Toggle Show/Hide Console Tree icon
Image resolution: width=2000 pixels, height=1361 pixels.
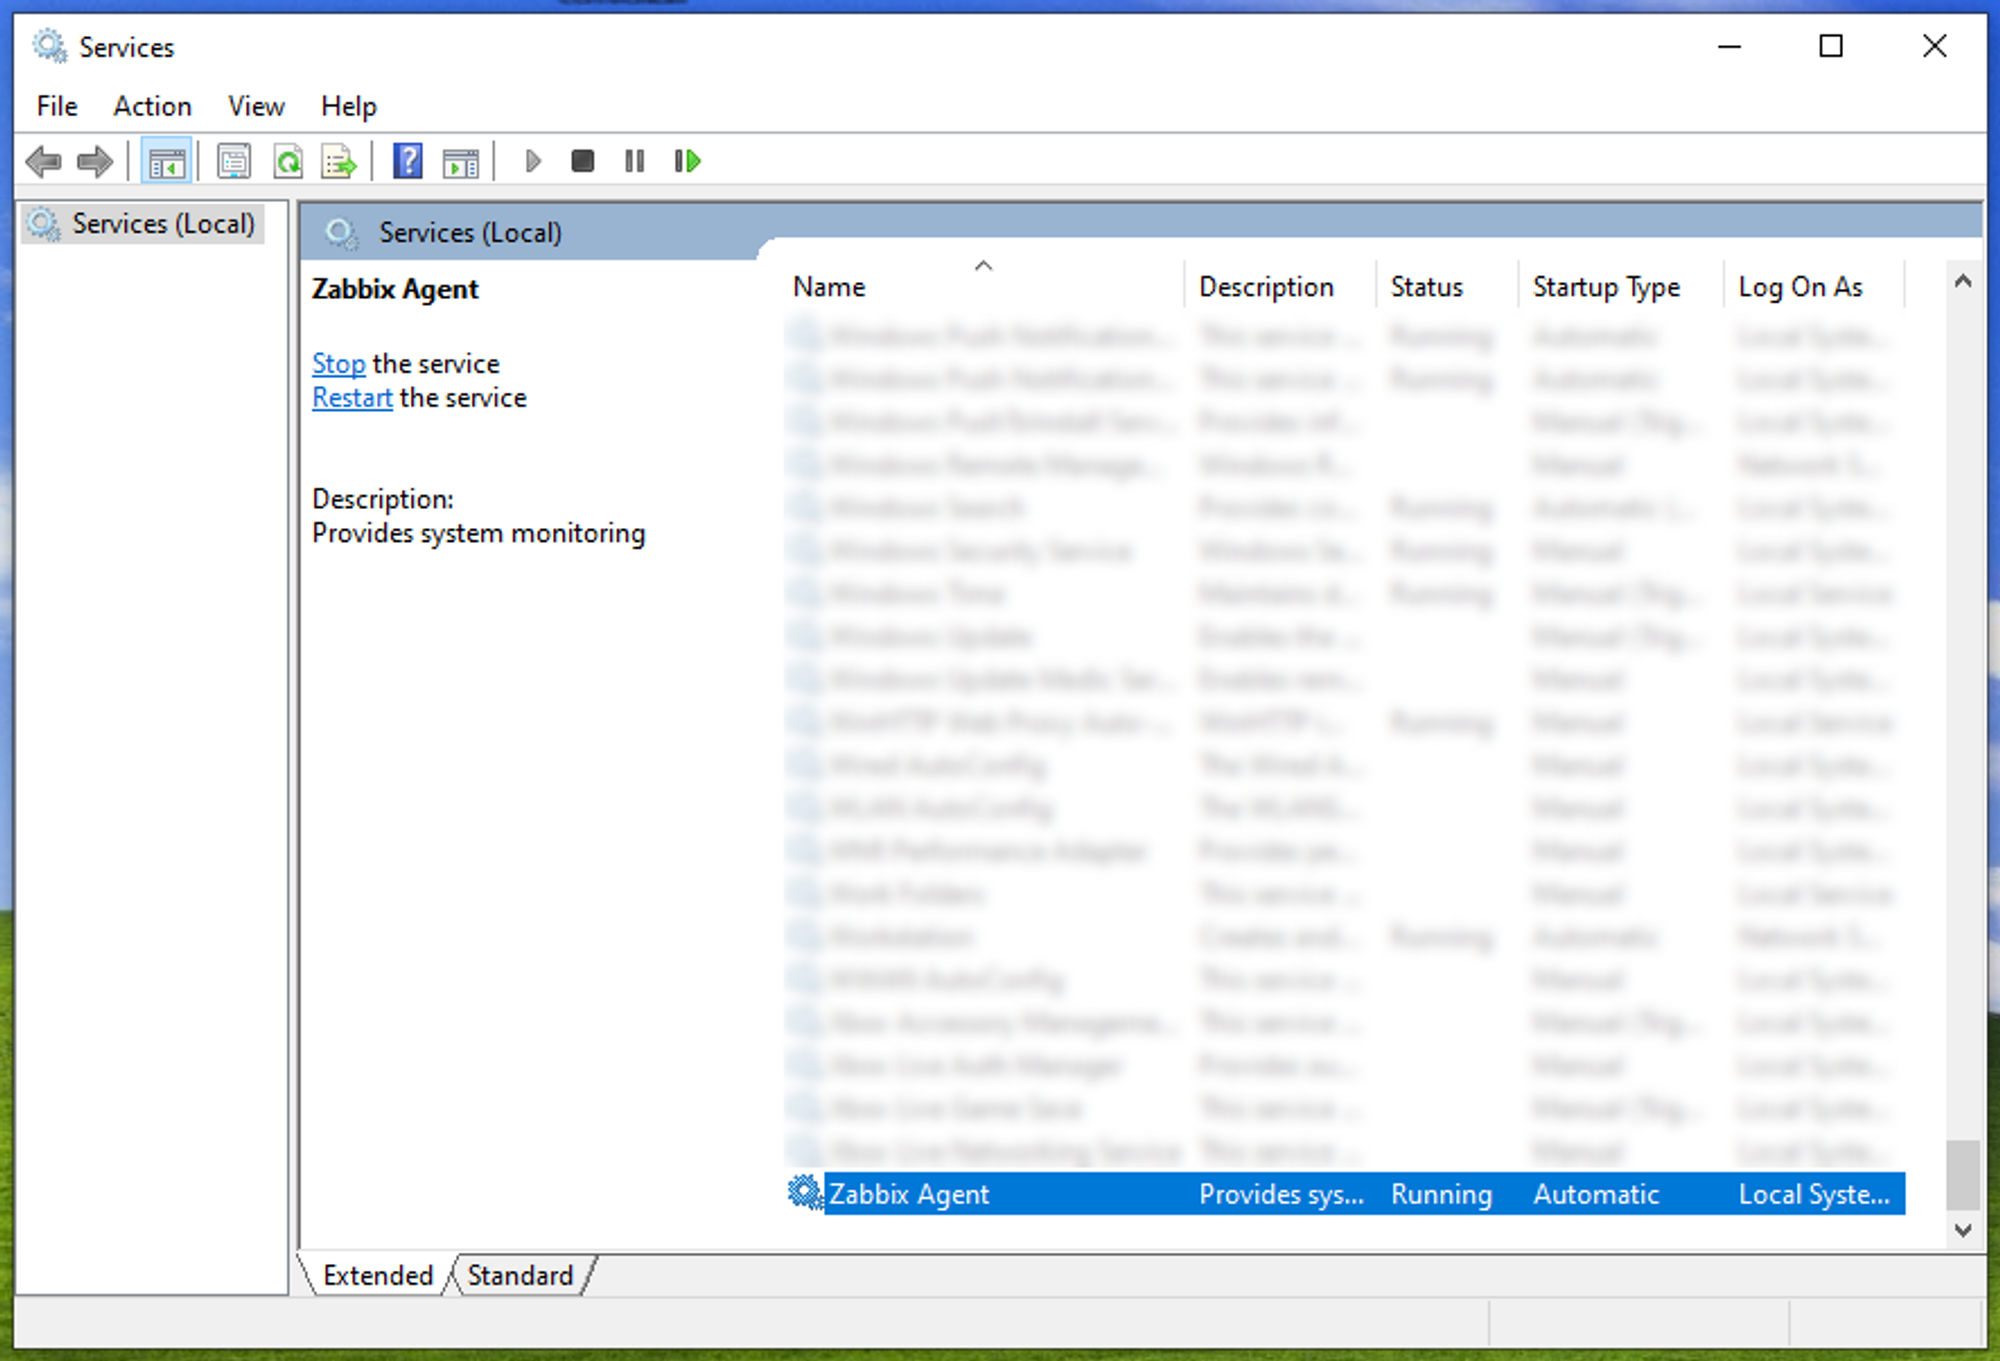click(166, 161)
